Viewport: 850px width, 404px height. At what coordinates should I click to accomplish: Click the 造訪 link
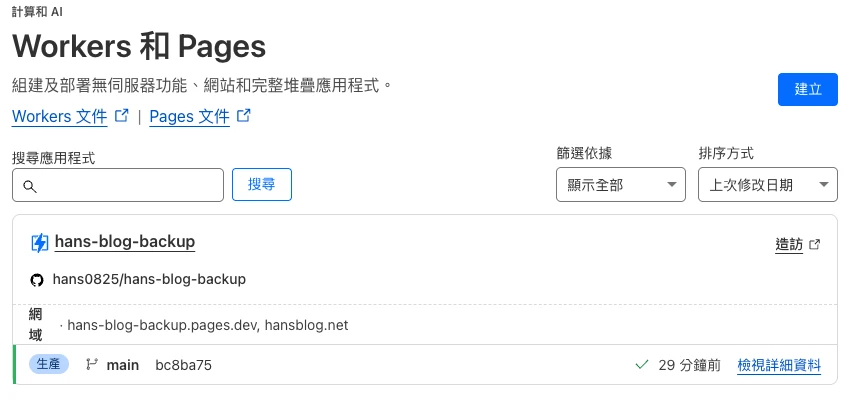(789, 245)
